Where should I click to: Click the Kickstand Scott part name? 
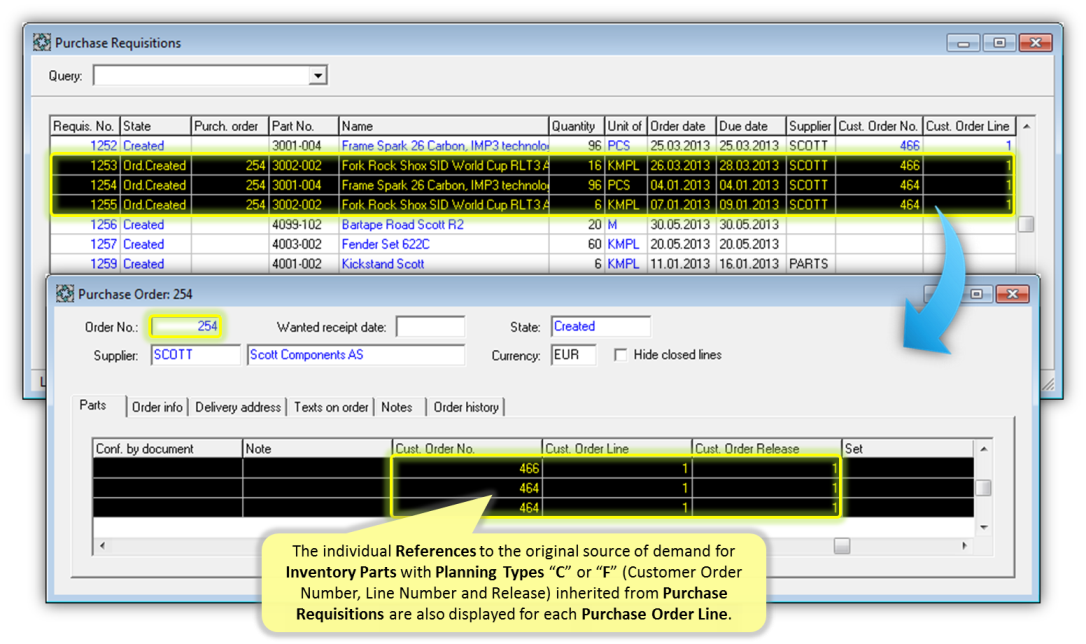tap(382, 264)
